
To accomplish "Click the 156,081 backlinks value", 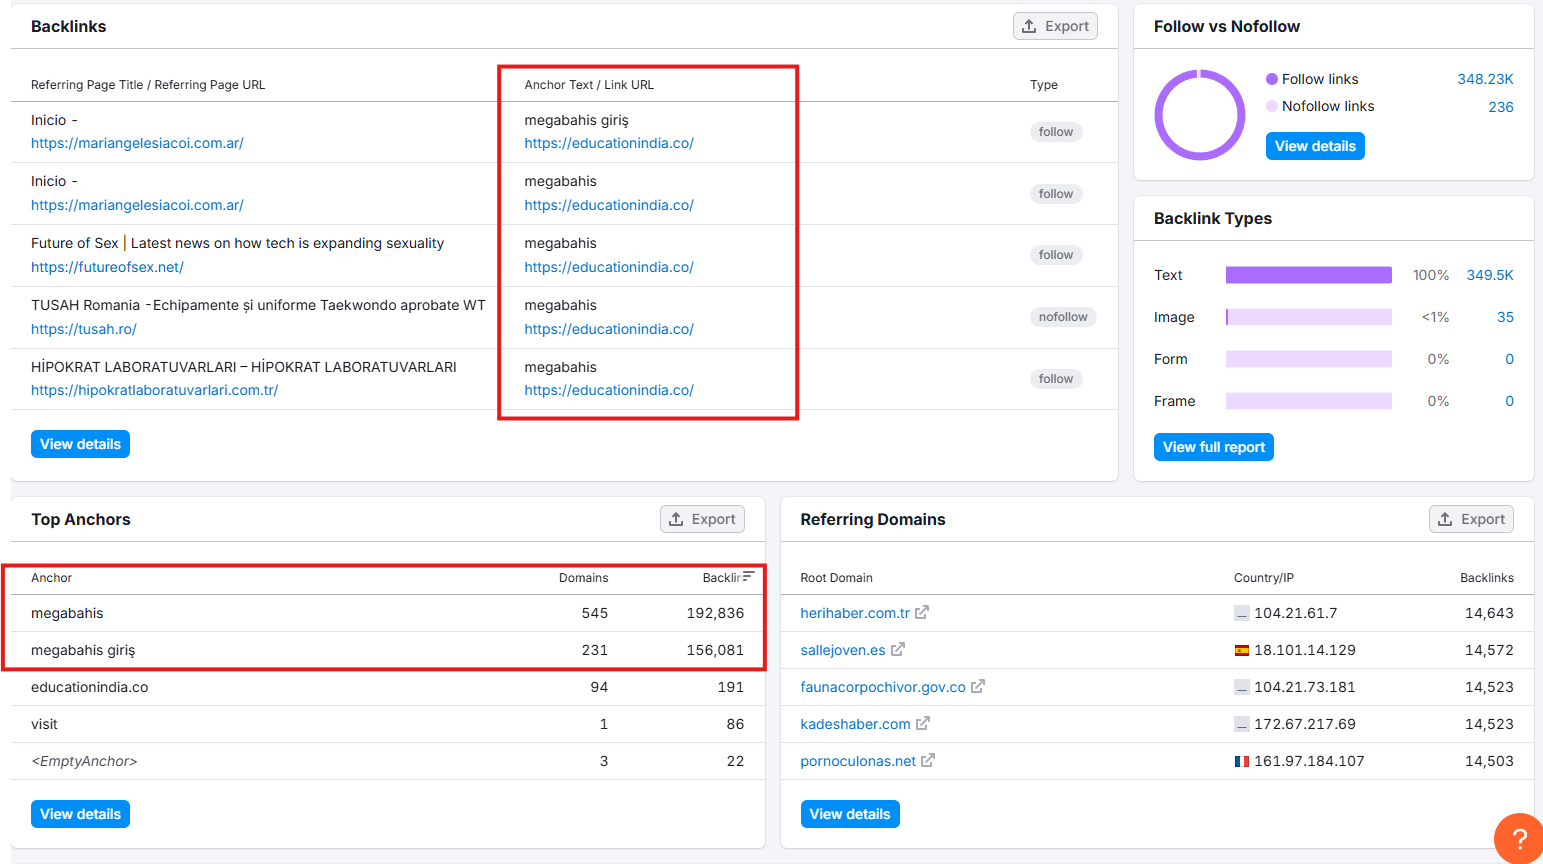I will 715,650.
